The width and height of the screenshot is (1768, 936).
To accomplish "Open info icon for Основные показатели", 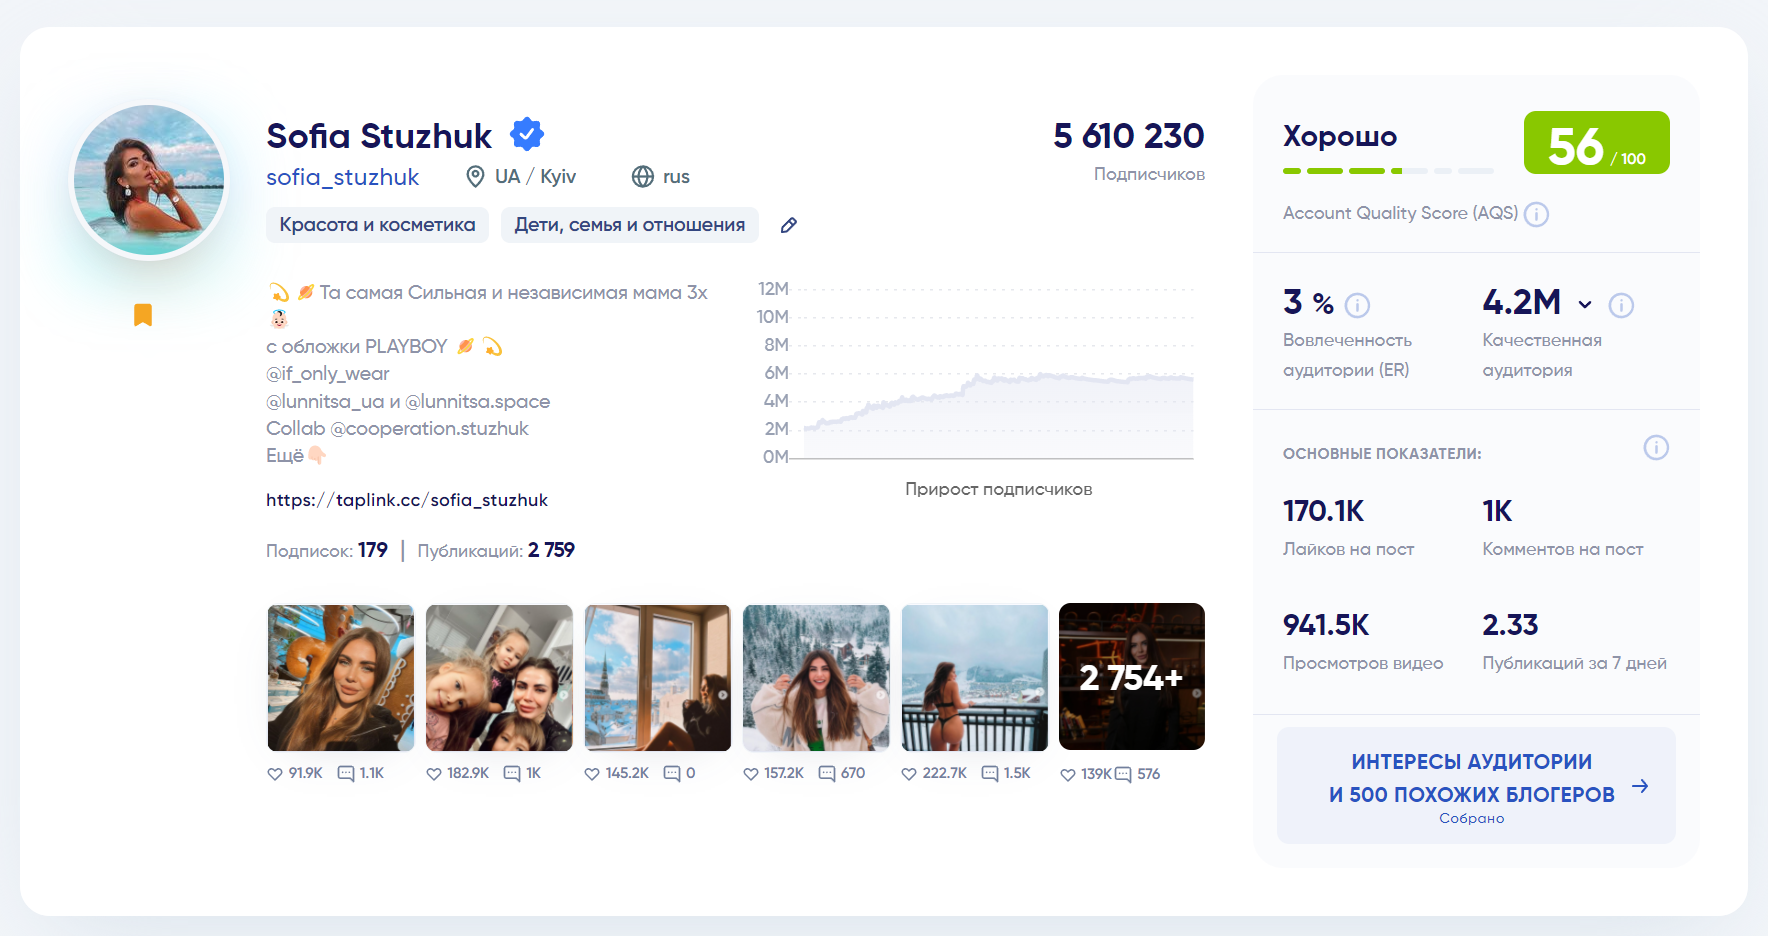I will pos(1656,448).
